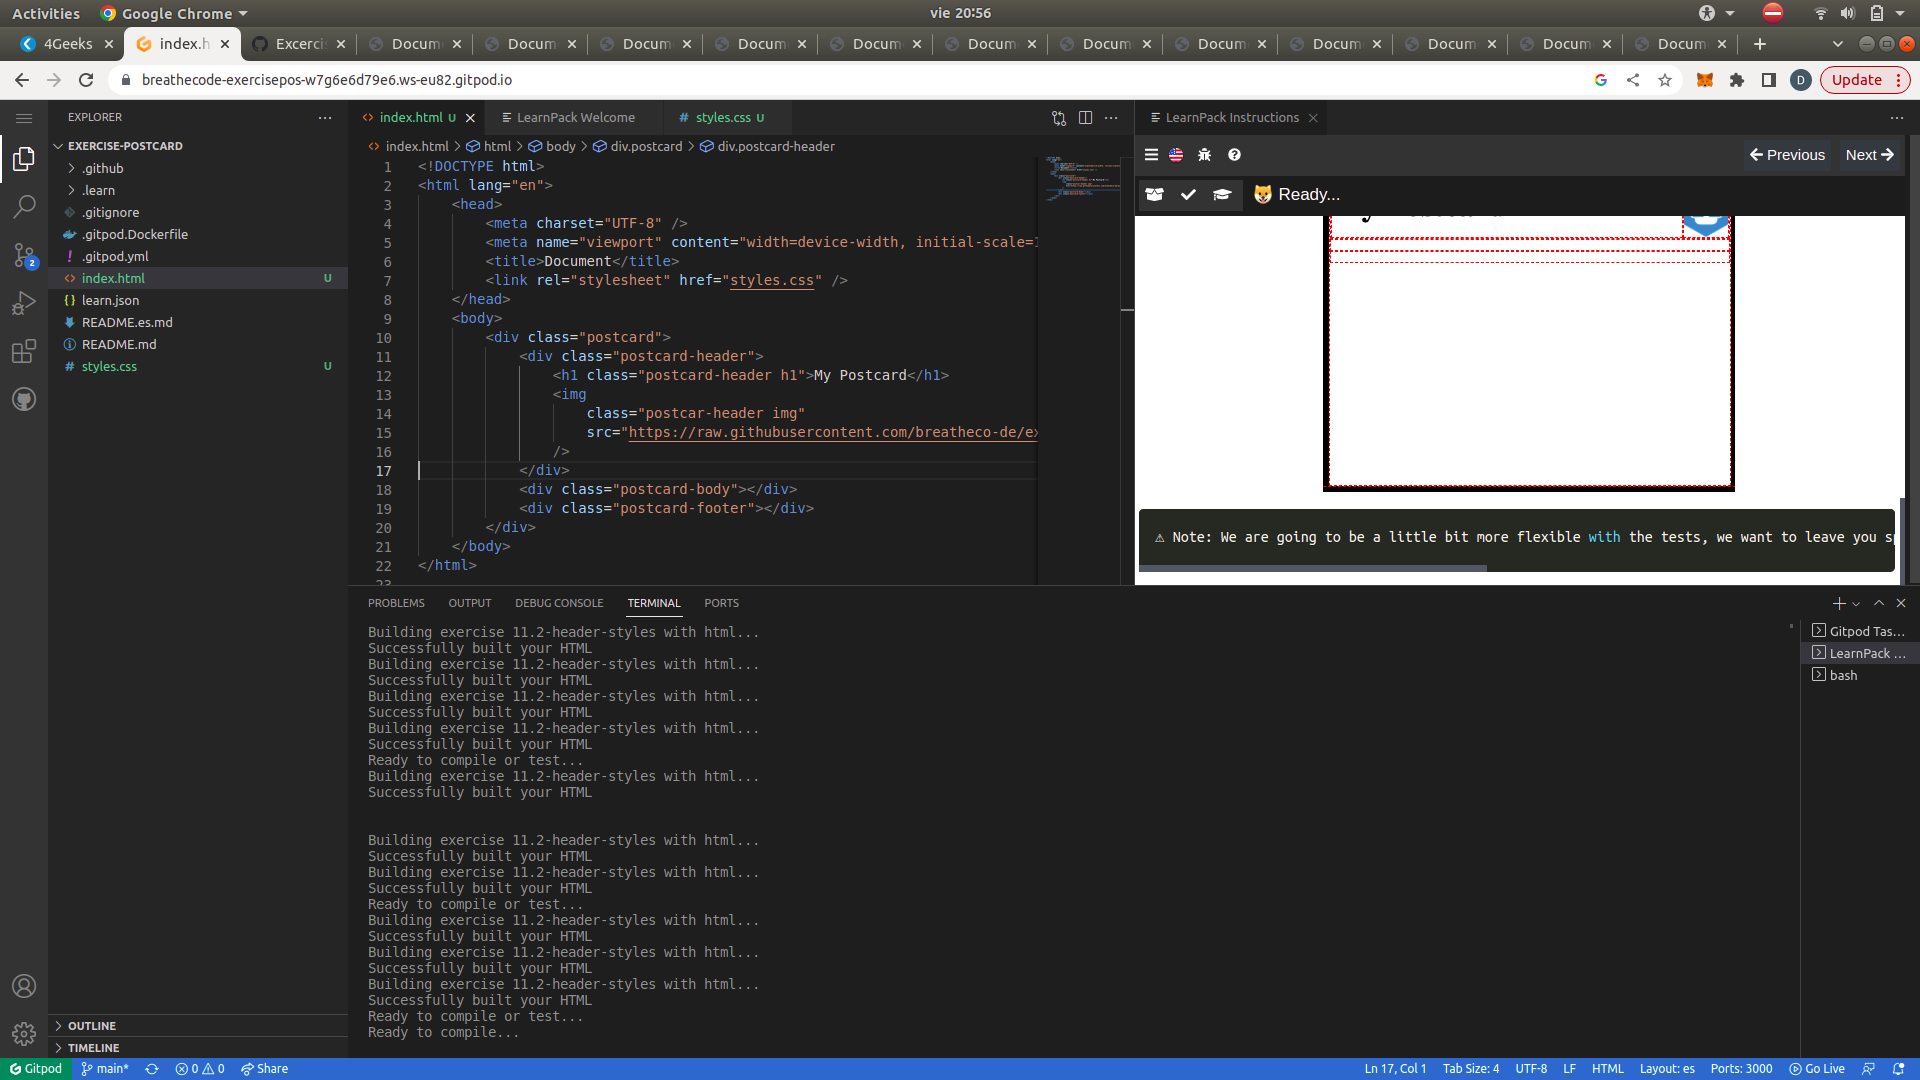
Task: Click the Update button in Chrome
Action: [x=1858, y=79]
